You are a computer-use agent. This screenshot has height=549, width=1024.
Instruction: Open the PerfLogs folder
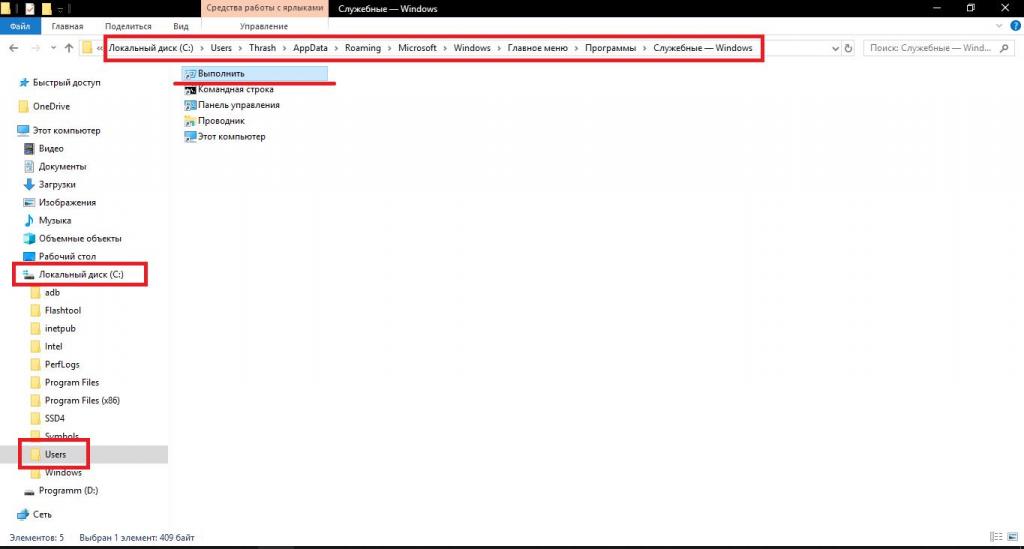click(x=56, y=364)
